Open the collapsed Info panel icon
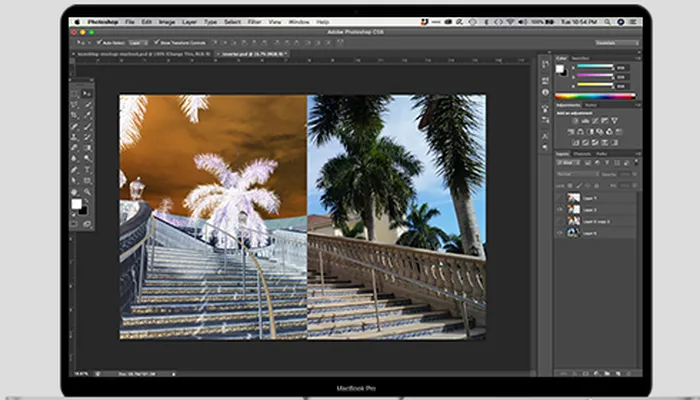Screen dimensions: 700x400 coord(546,92)
